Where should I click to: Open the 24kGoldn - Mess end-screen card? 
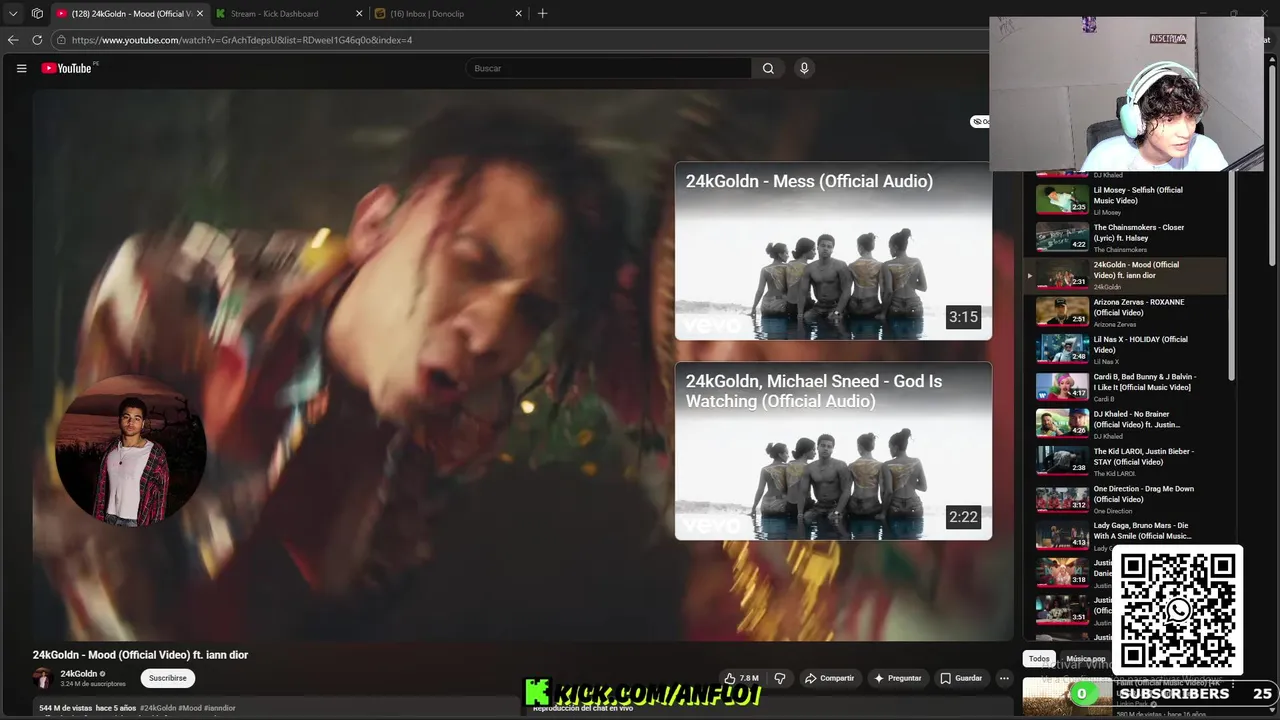click(833, 251)
